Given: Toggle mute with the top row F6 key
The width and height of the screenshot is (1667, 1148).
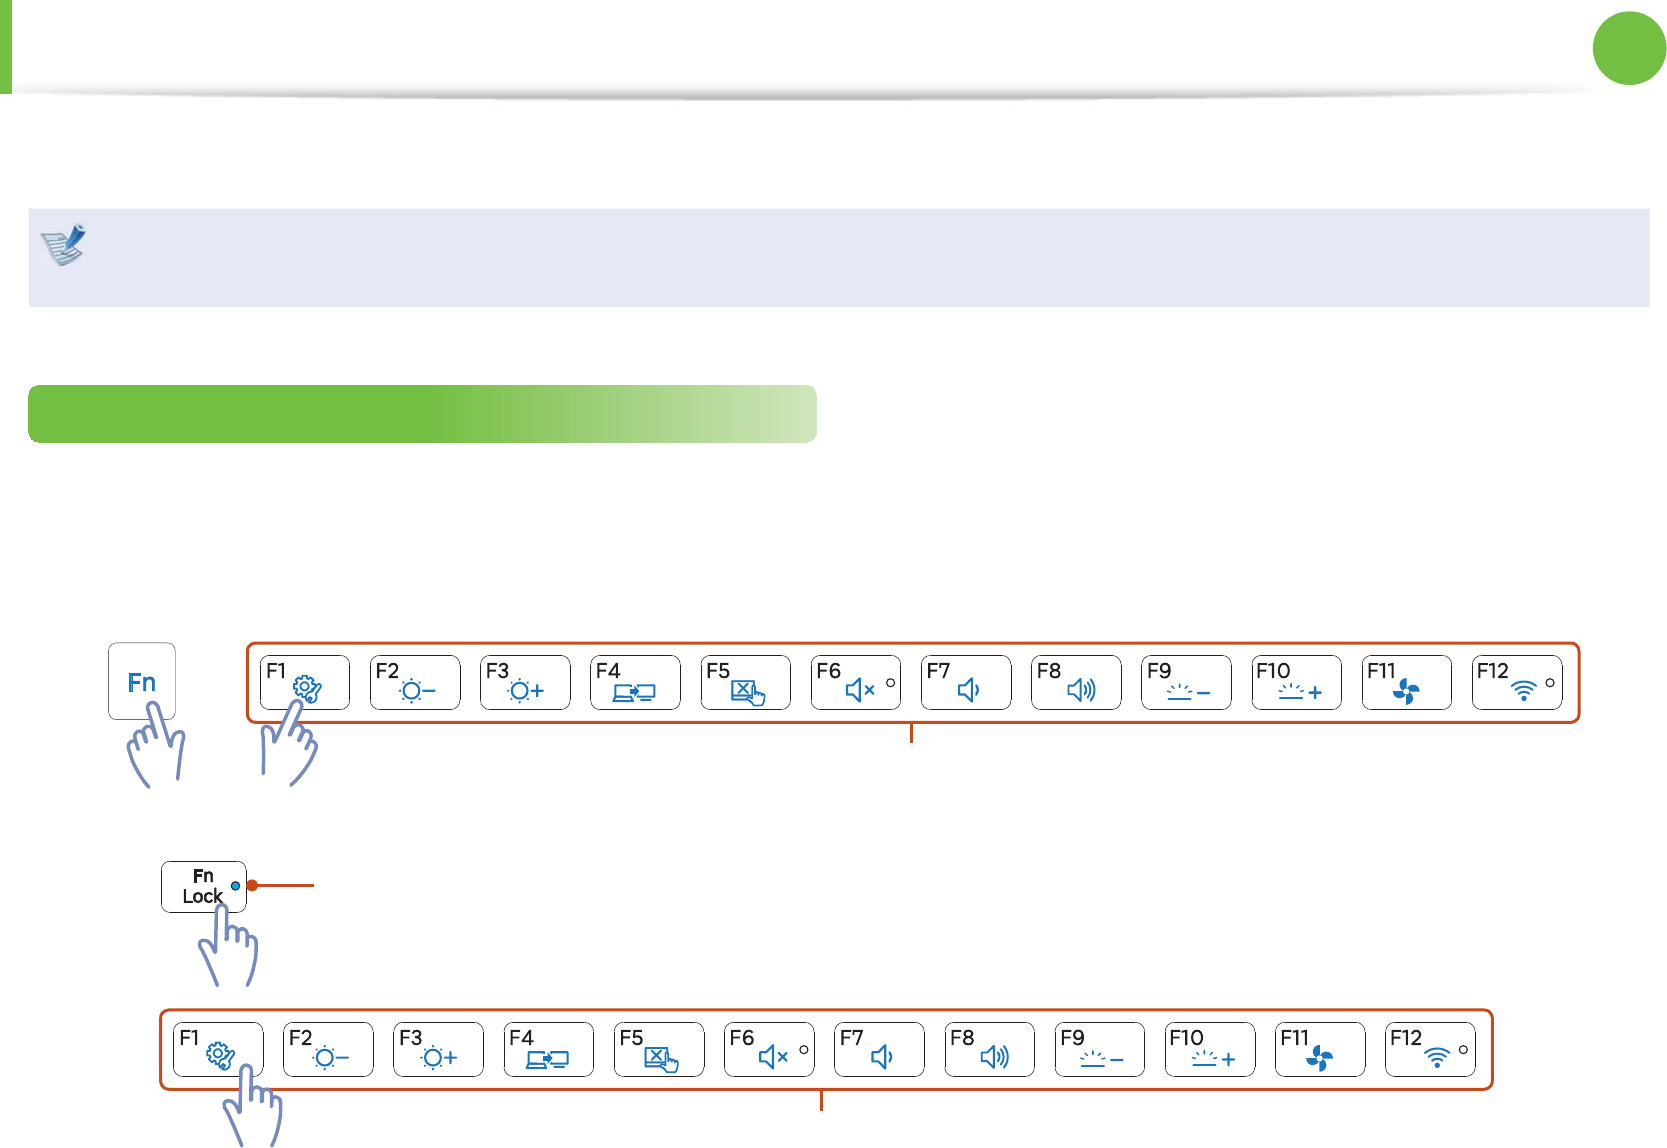Looking at the screenshot, I should click(x=855, y=682).
